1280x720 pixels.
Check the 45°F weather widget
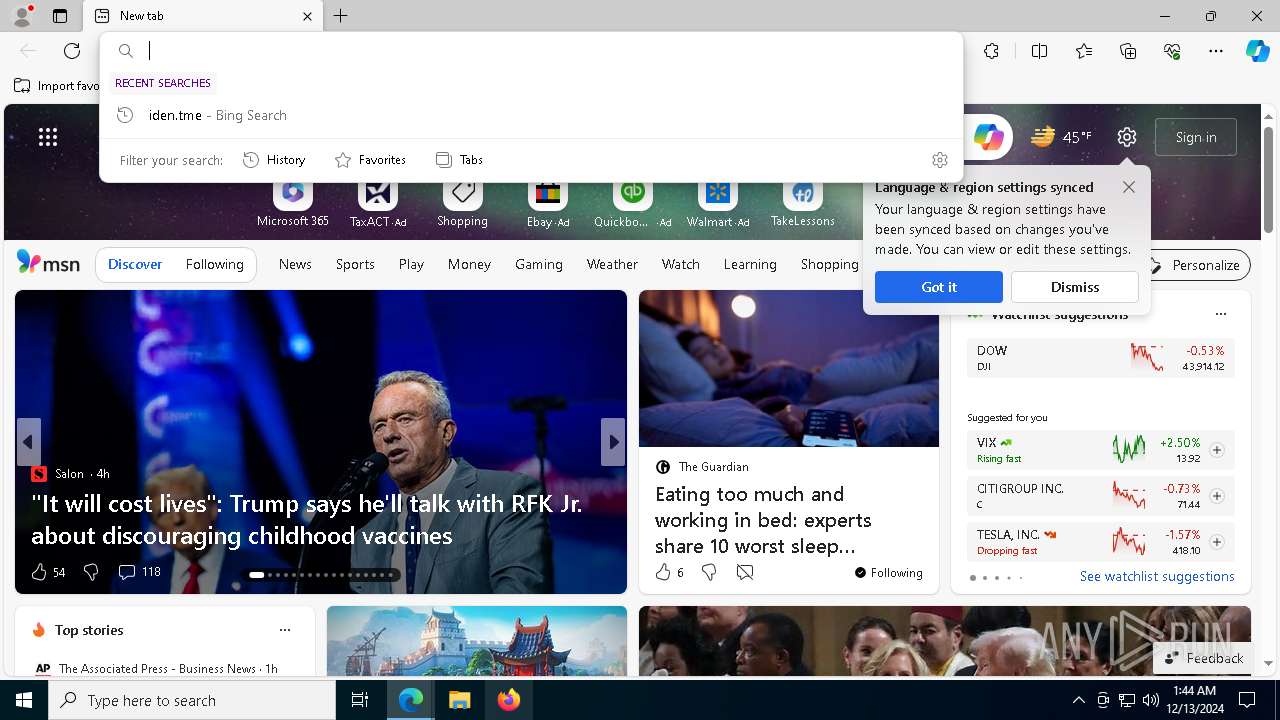[1062, 137]
